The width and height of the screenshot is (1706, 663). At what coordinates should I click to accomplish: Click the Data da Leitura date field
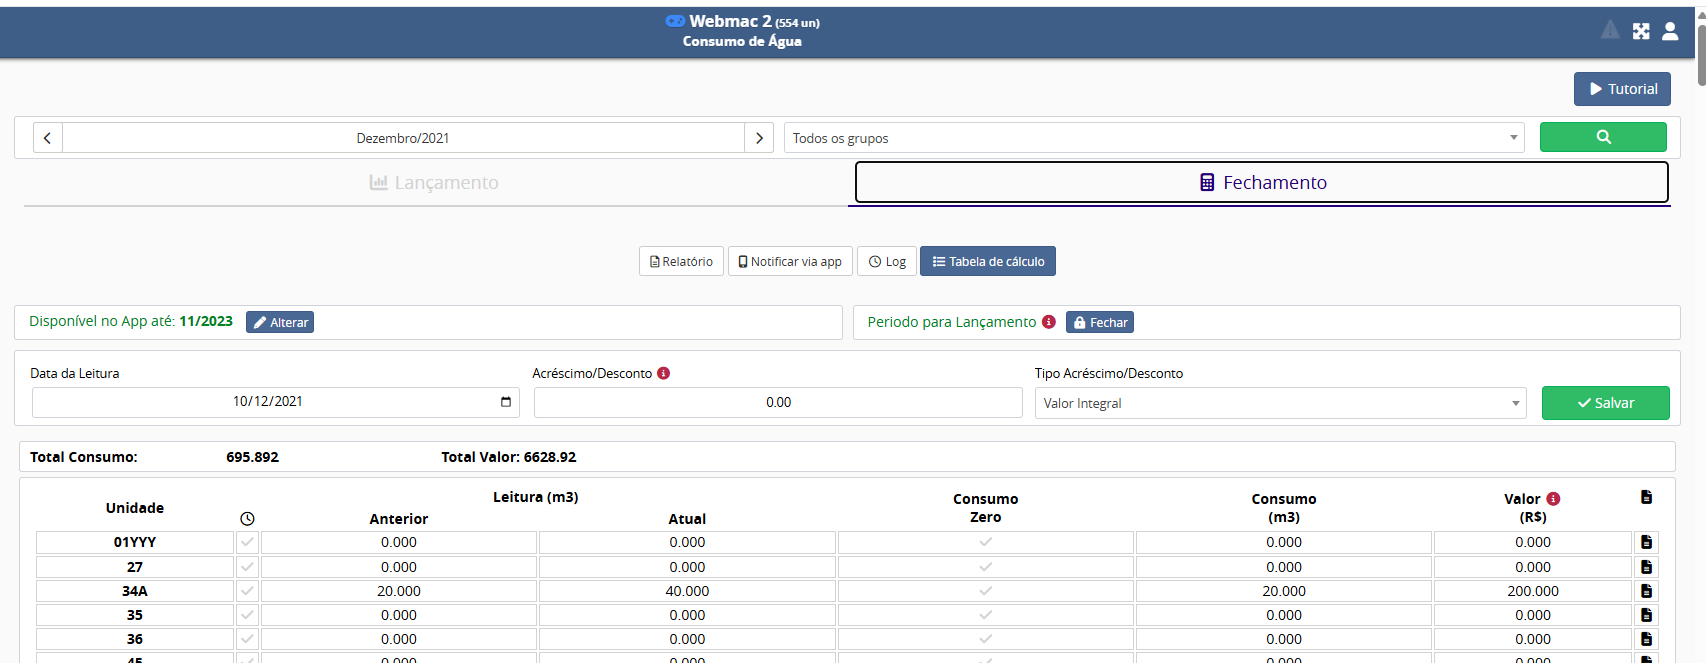276,402
